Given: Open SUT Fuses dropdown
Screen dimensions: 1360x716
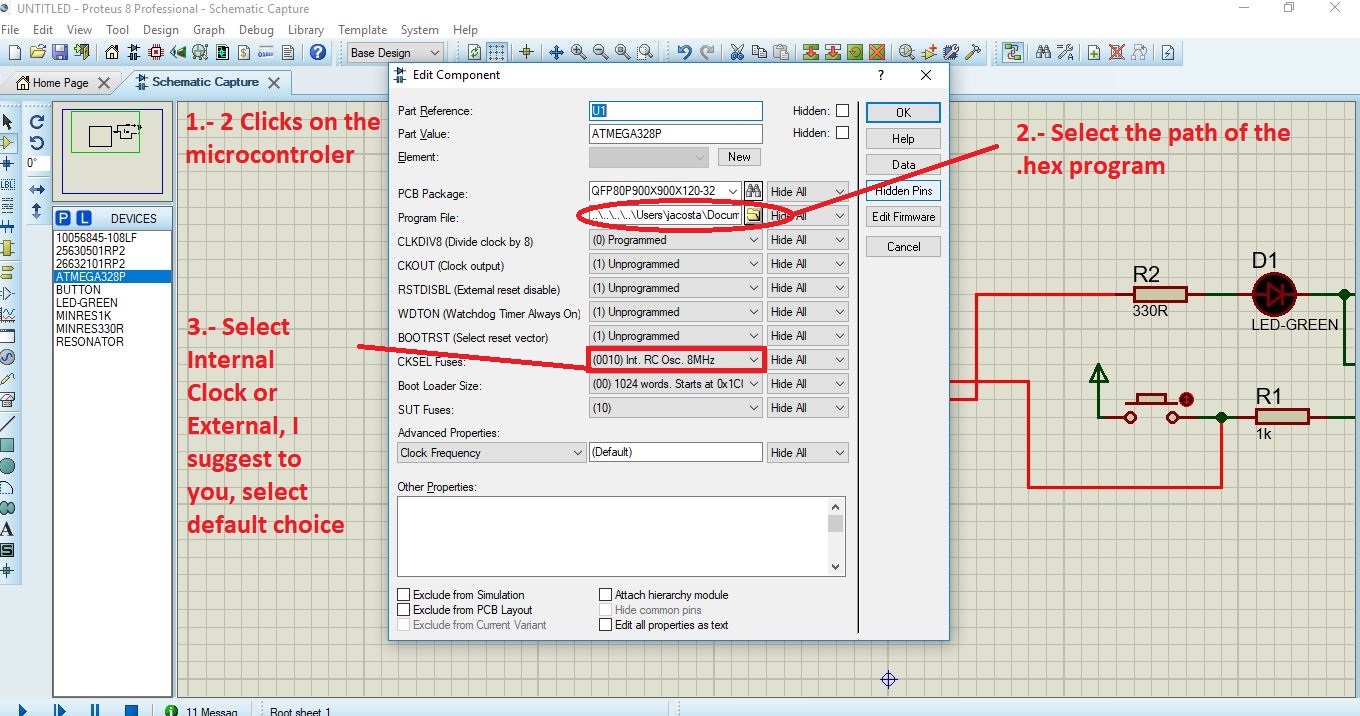Looking at the screenshot, I should pyautogui.click(x=676, y=408).
